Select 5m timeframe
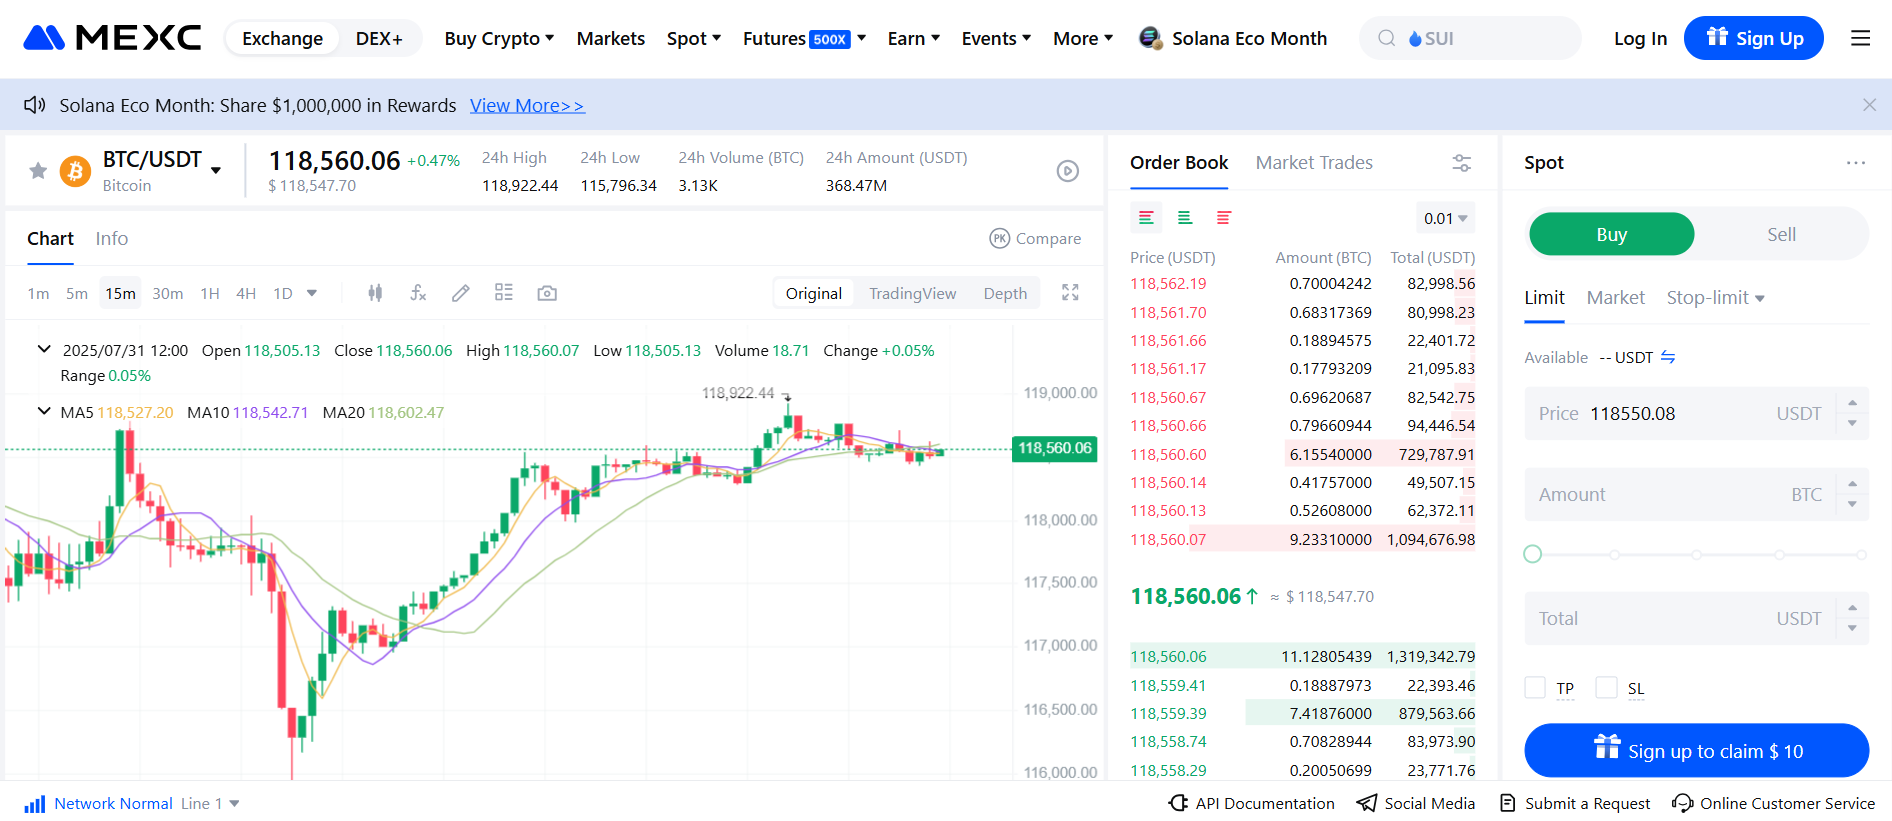The height and width of the screenshot is (821, 1892). [77, 293]
